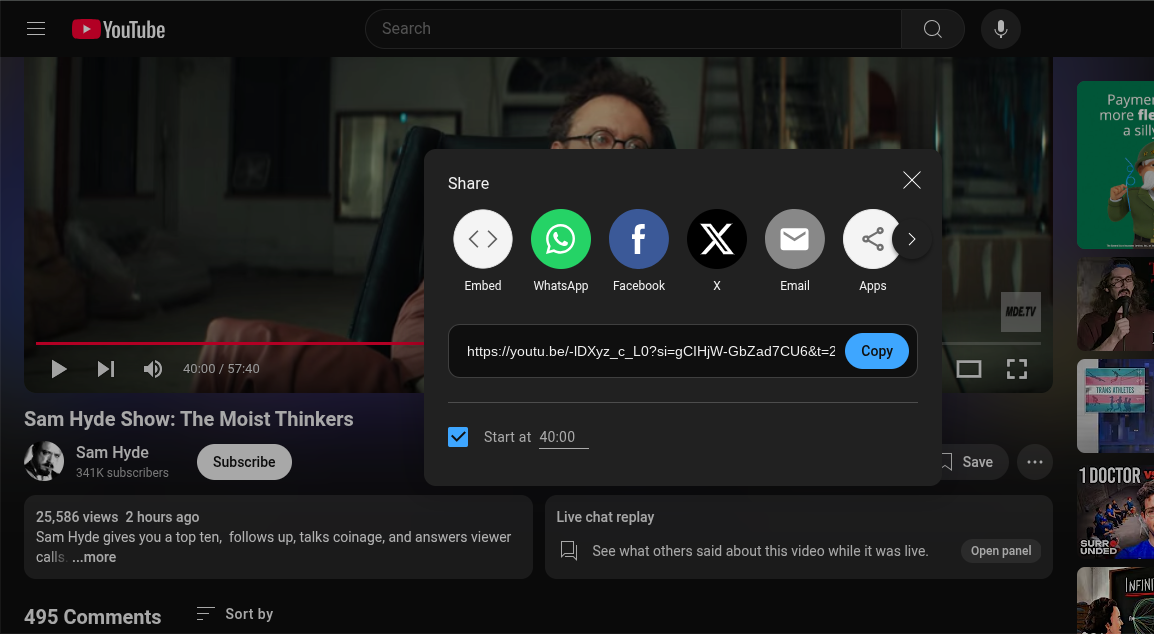Click the Search input field
The height and width of the screenshot is (634, 1154).
click(634, 29)
